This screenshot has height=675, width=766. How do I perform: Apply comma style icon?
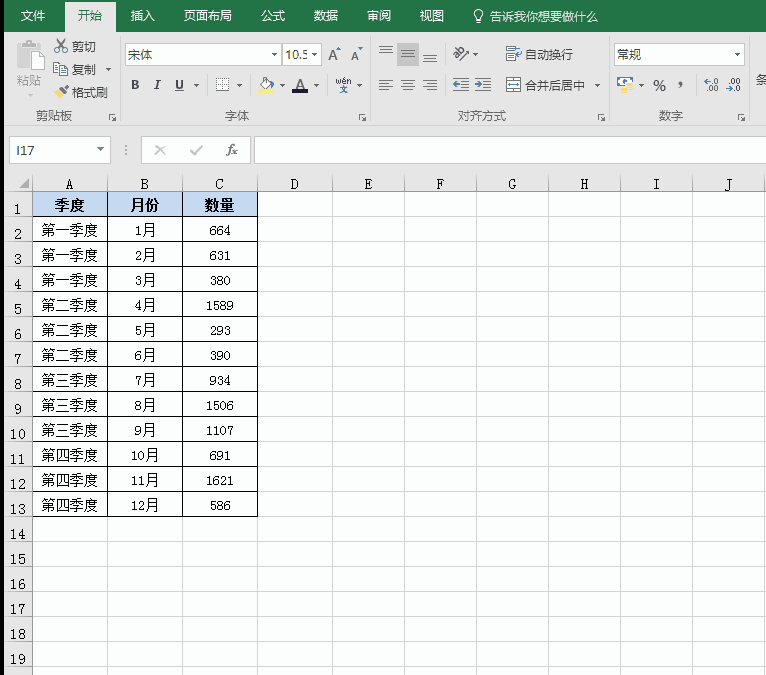[x=681, y=85]
